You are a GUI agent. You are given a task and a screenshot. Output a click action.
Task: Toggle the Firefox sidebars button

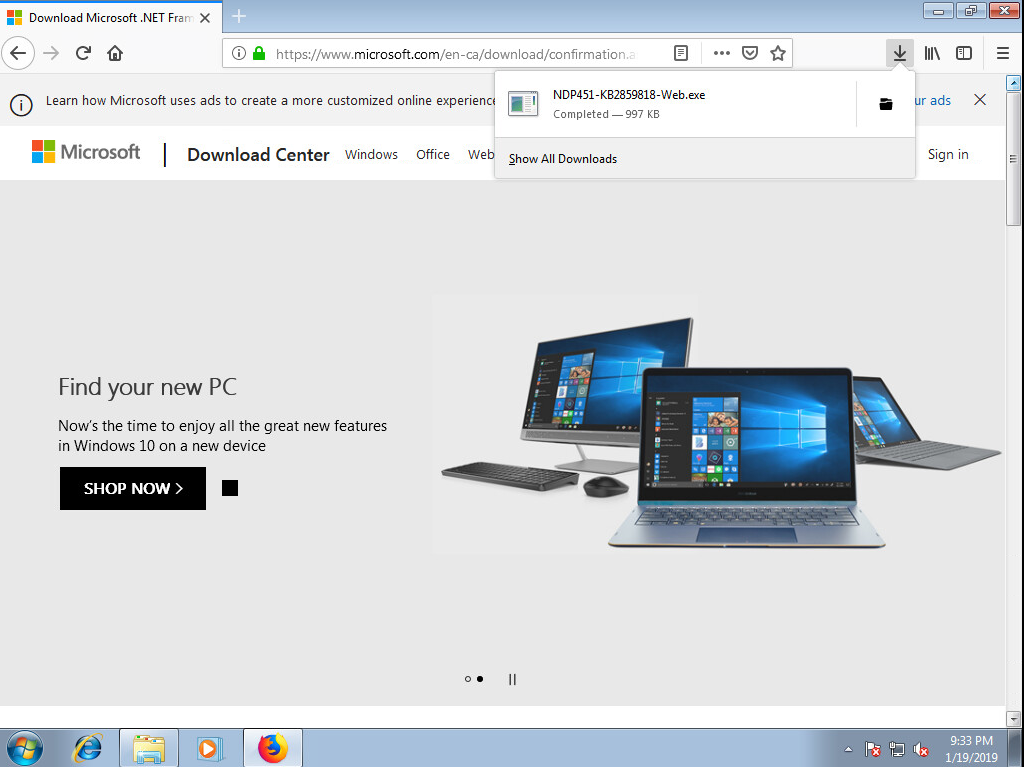(x=964, y=54)
